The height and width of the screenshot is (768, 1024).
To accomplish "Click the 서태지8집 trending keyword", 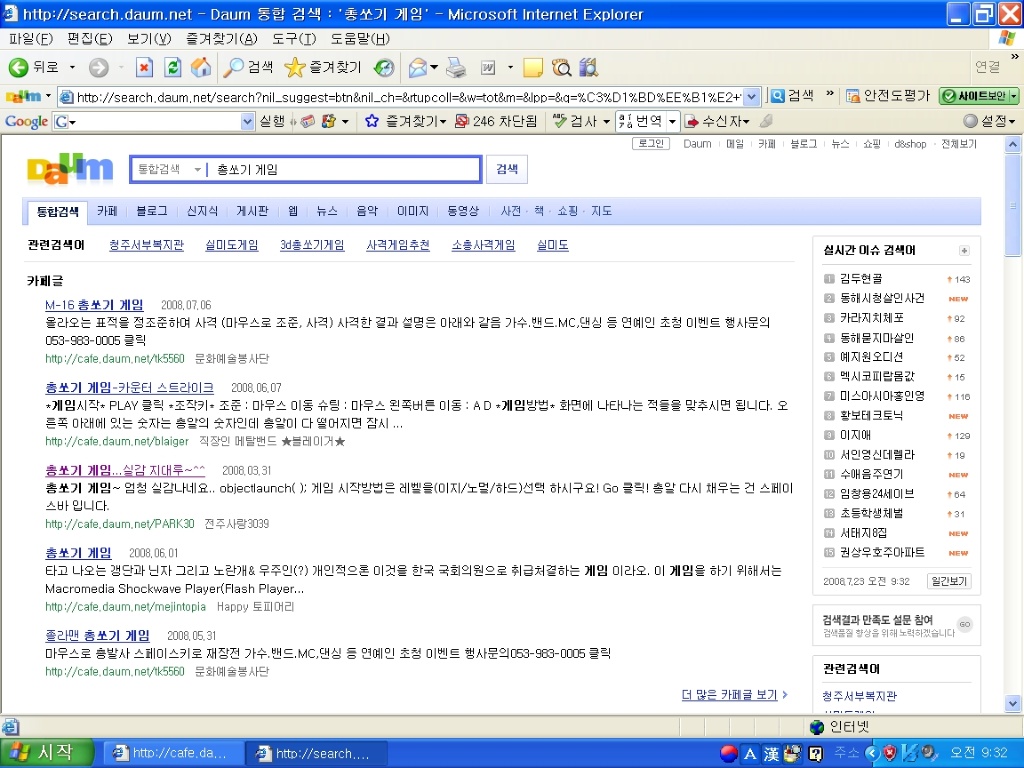I will pos(863,533).
